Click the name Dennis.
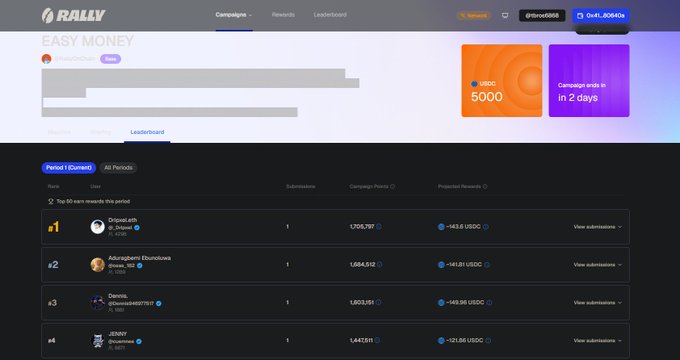 [x=118, y=296]
